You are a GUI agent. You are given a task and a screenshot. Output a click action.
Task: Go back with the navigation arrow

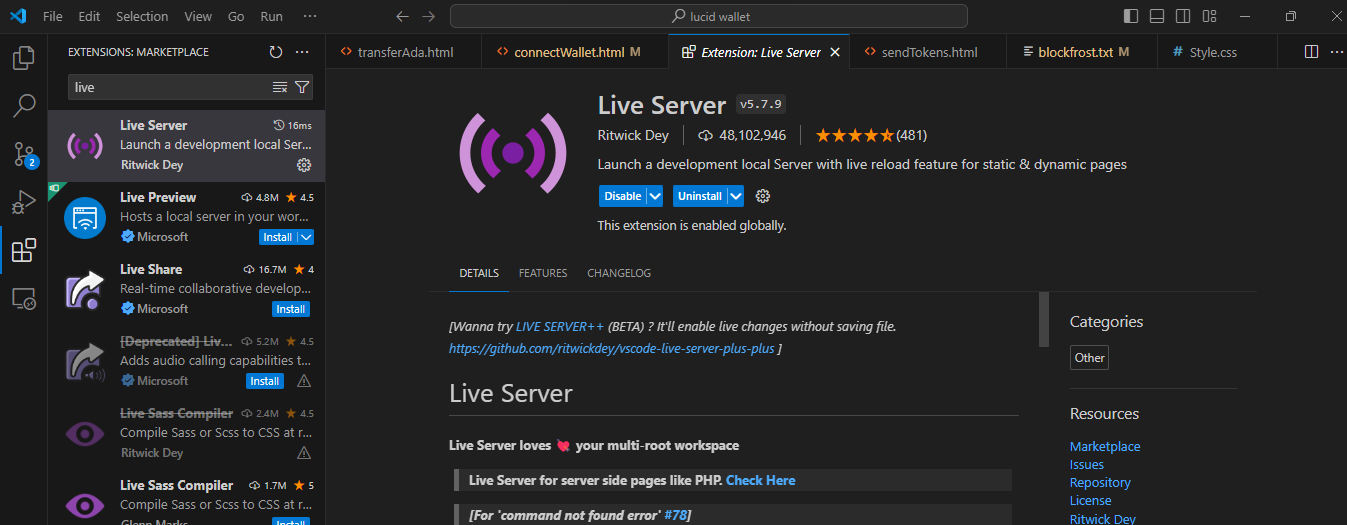pos(402,16)
